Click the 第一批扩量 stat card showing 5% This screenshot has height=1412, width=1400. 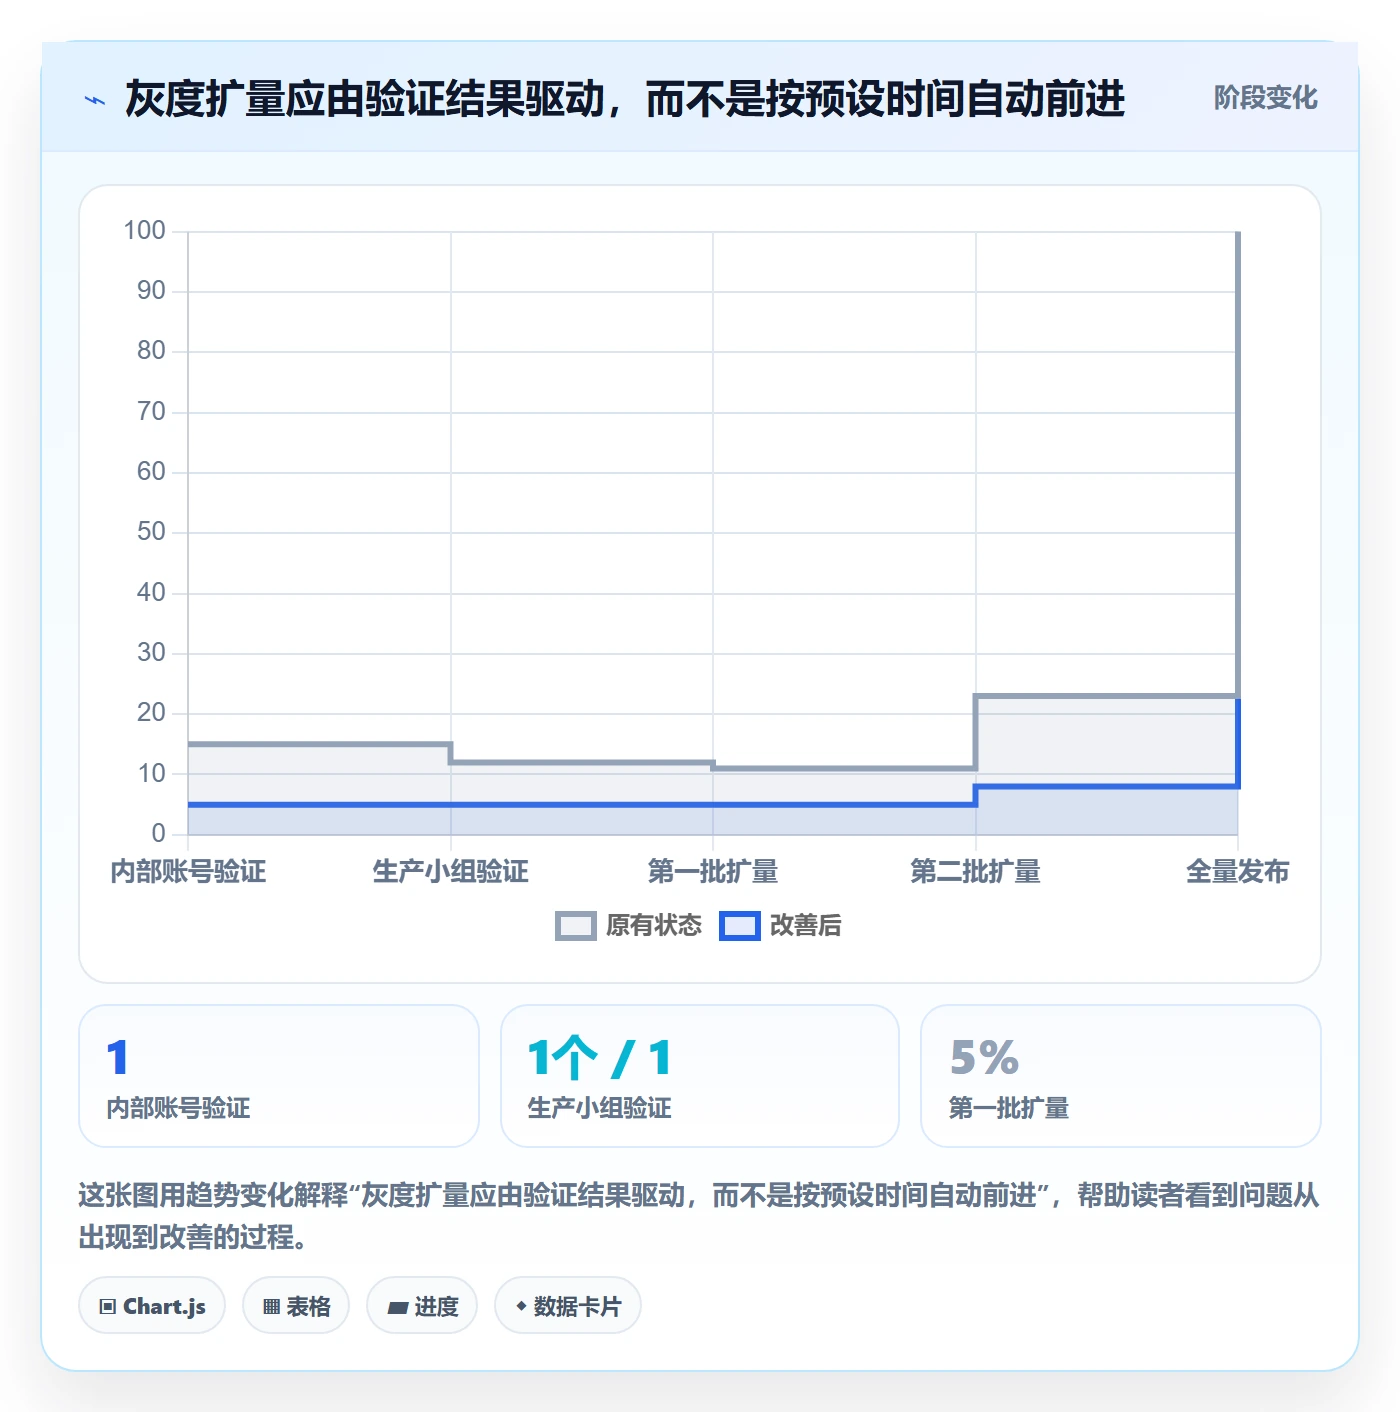pos(1121,1076)
